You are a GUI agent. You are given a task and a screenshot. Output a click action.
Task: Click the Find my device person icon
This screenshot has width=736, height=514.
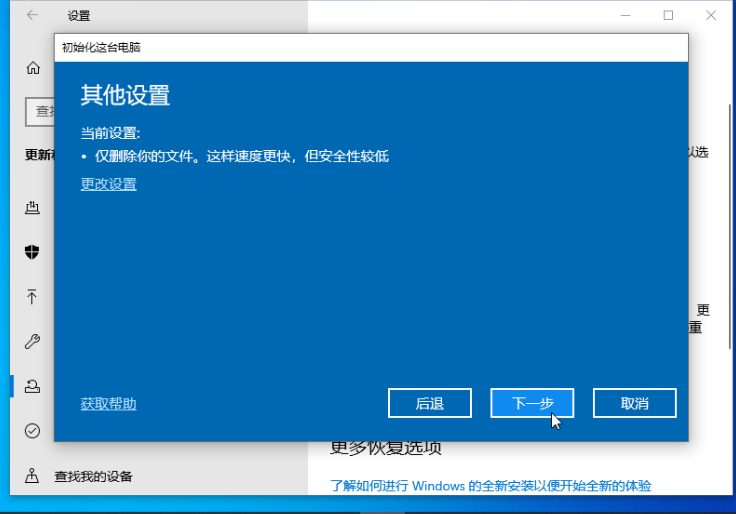32,476
